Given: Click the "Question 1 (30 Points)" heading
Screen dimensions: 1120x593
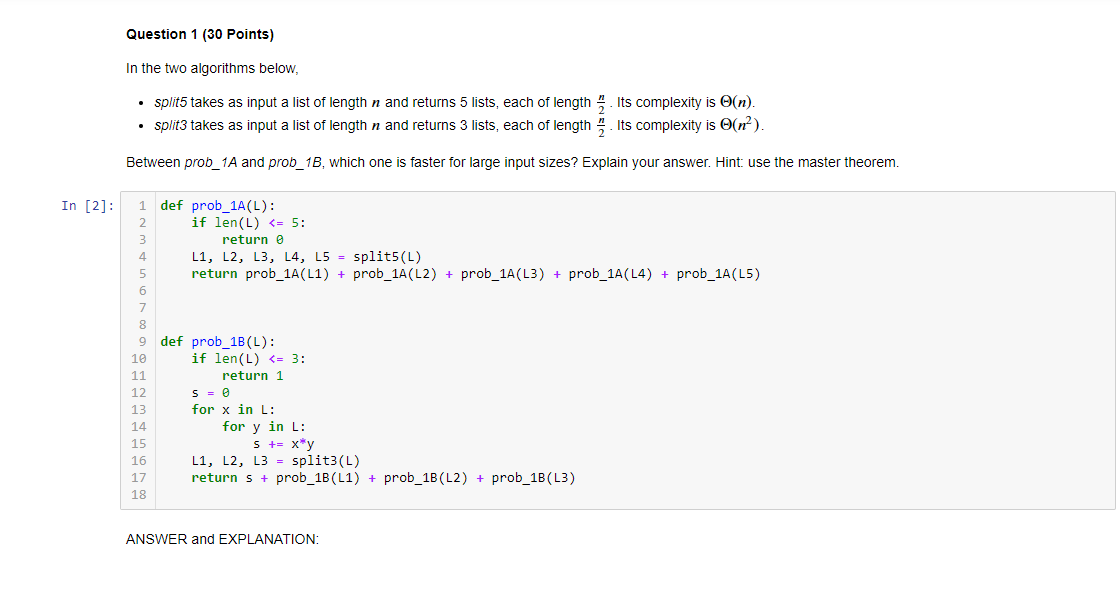Looking at the screenshot, I should click(x=199, y=34).
